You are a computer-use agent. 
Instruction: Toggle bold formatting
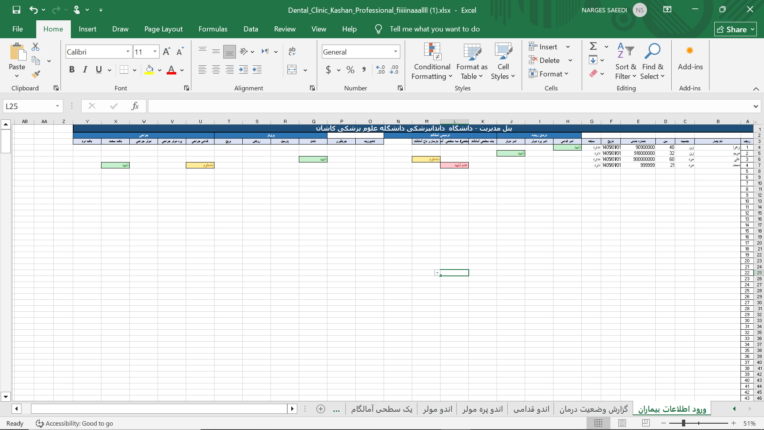coord(72,70)
